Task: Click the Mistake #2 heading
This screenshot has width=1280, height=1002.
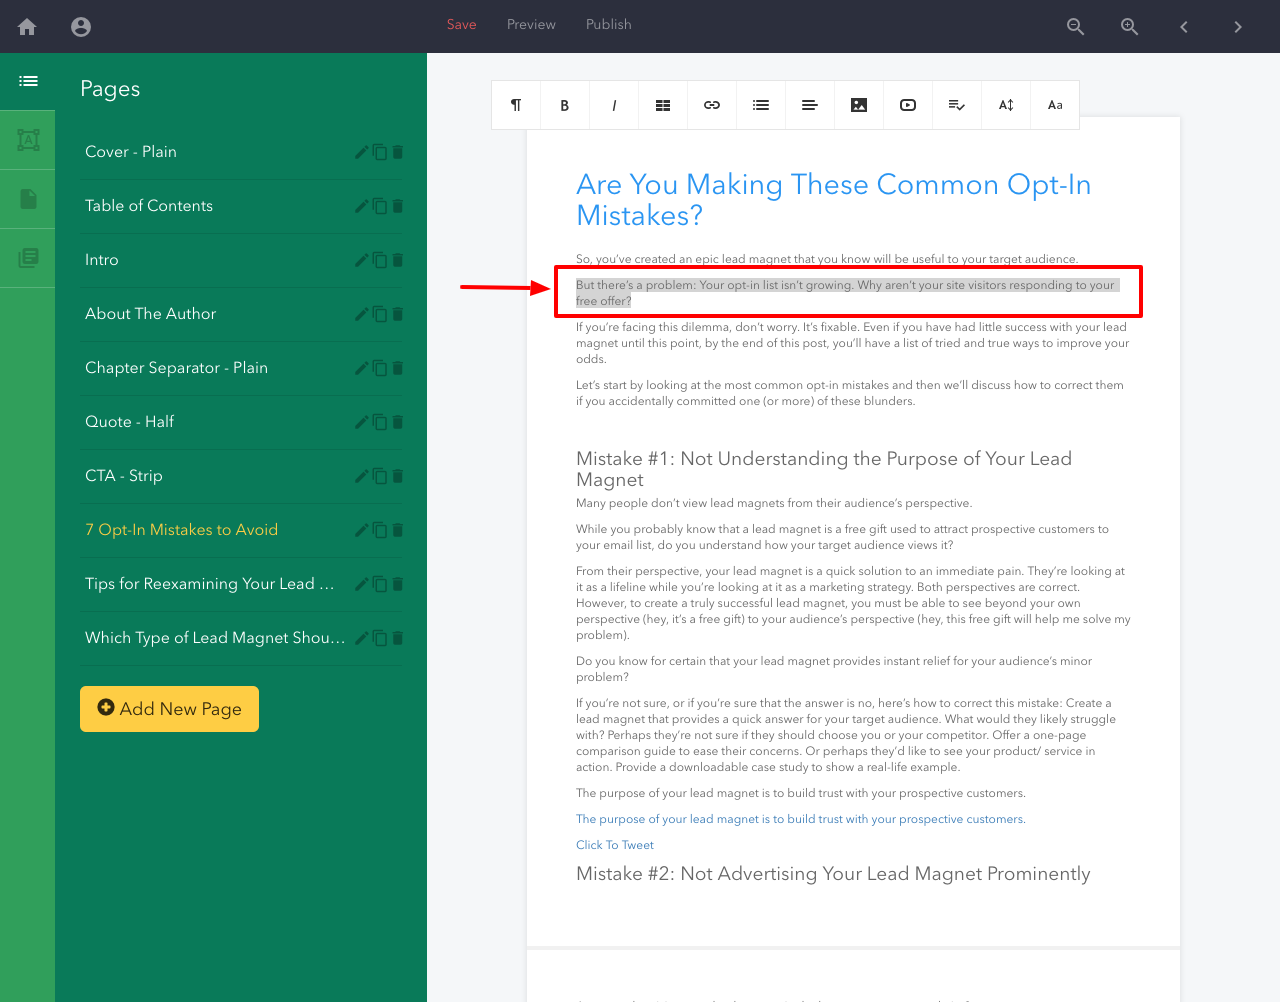Action: coord(833,874)
